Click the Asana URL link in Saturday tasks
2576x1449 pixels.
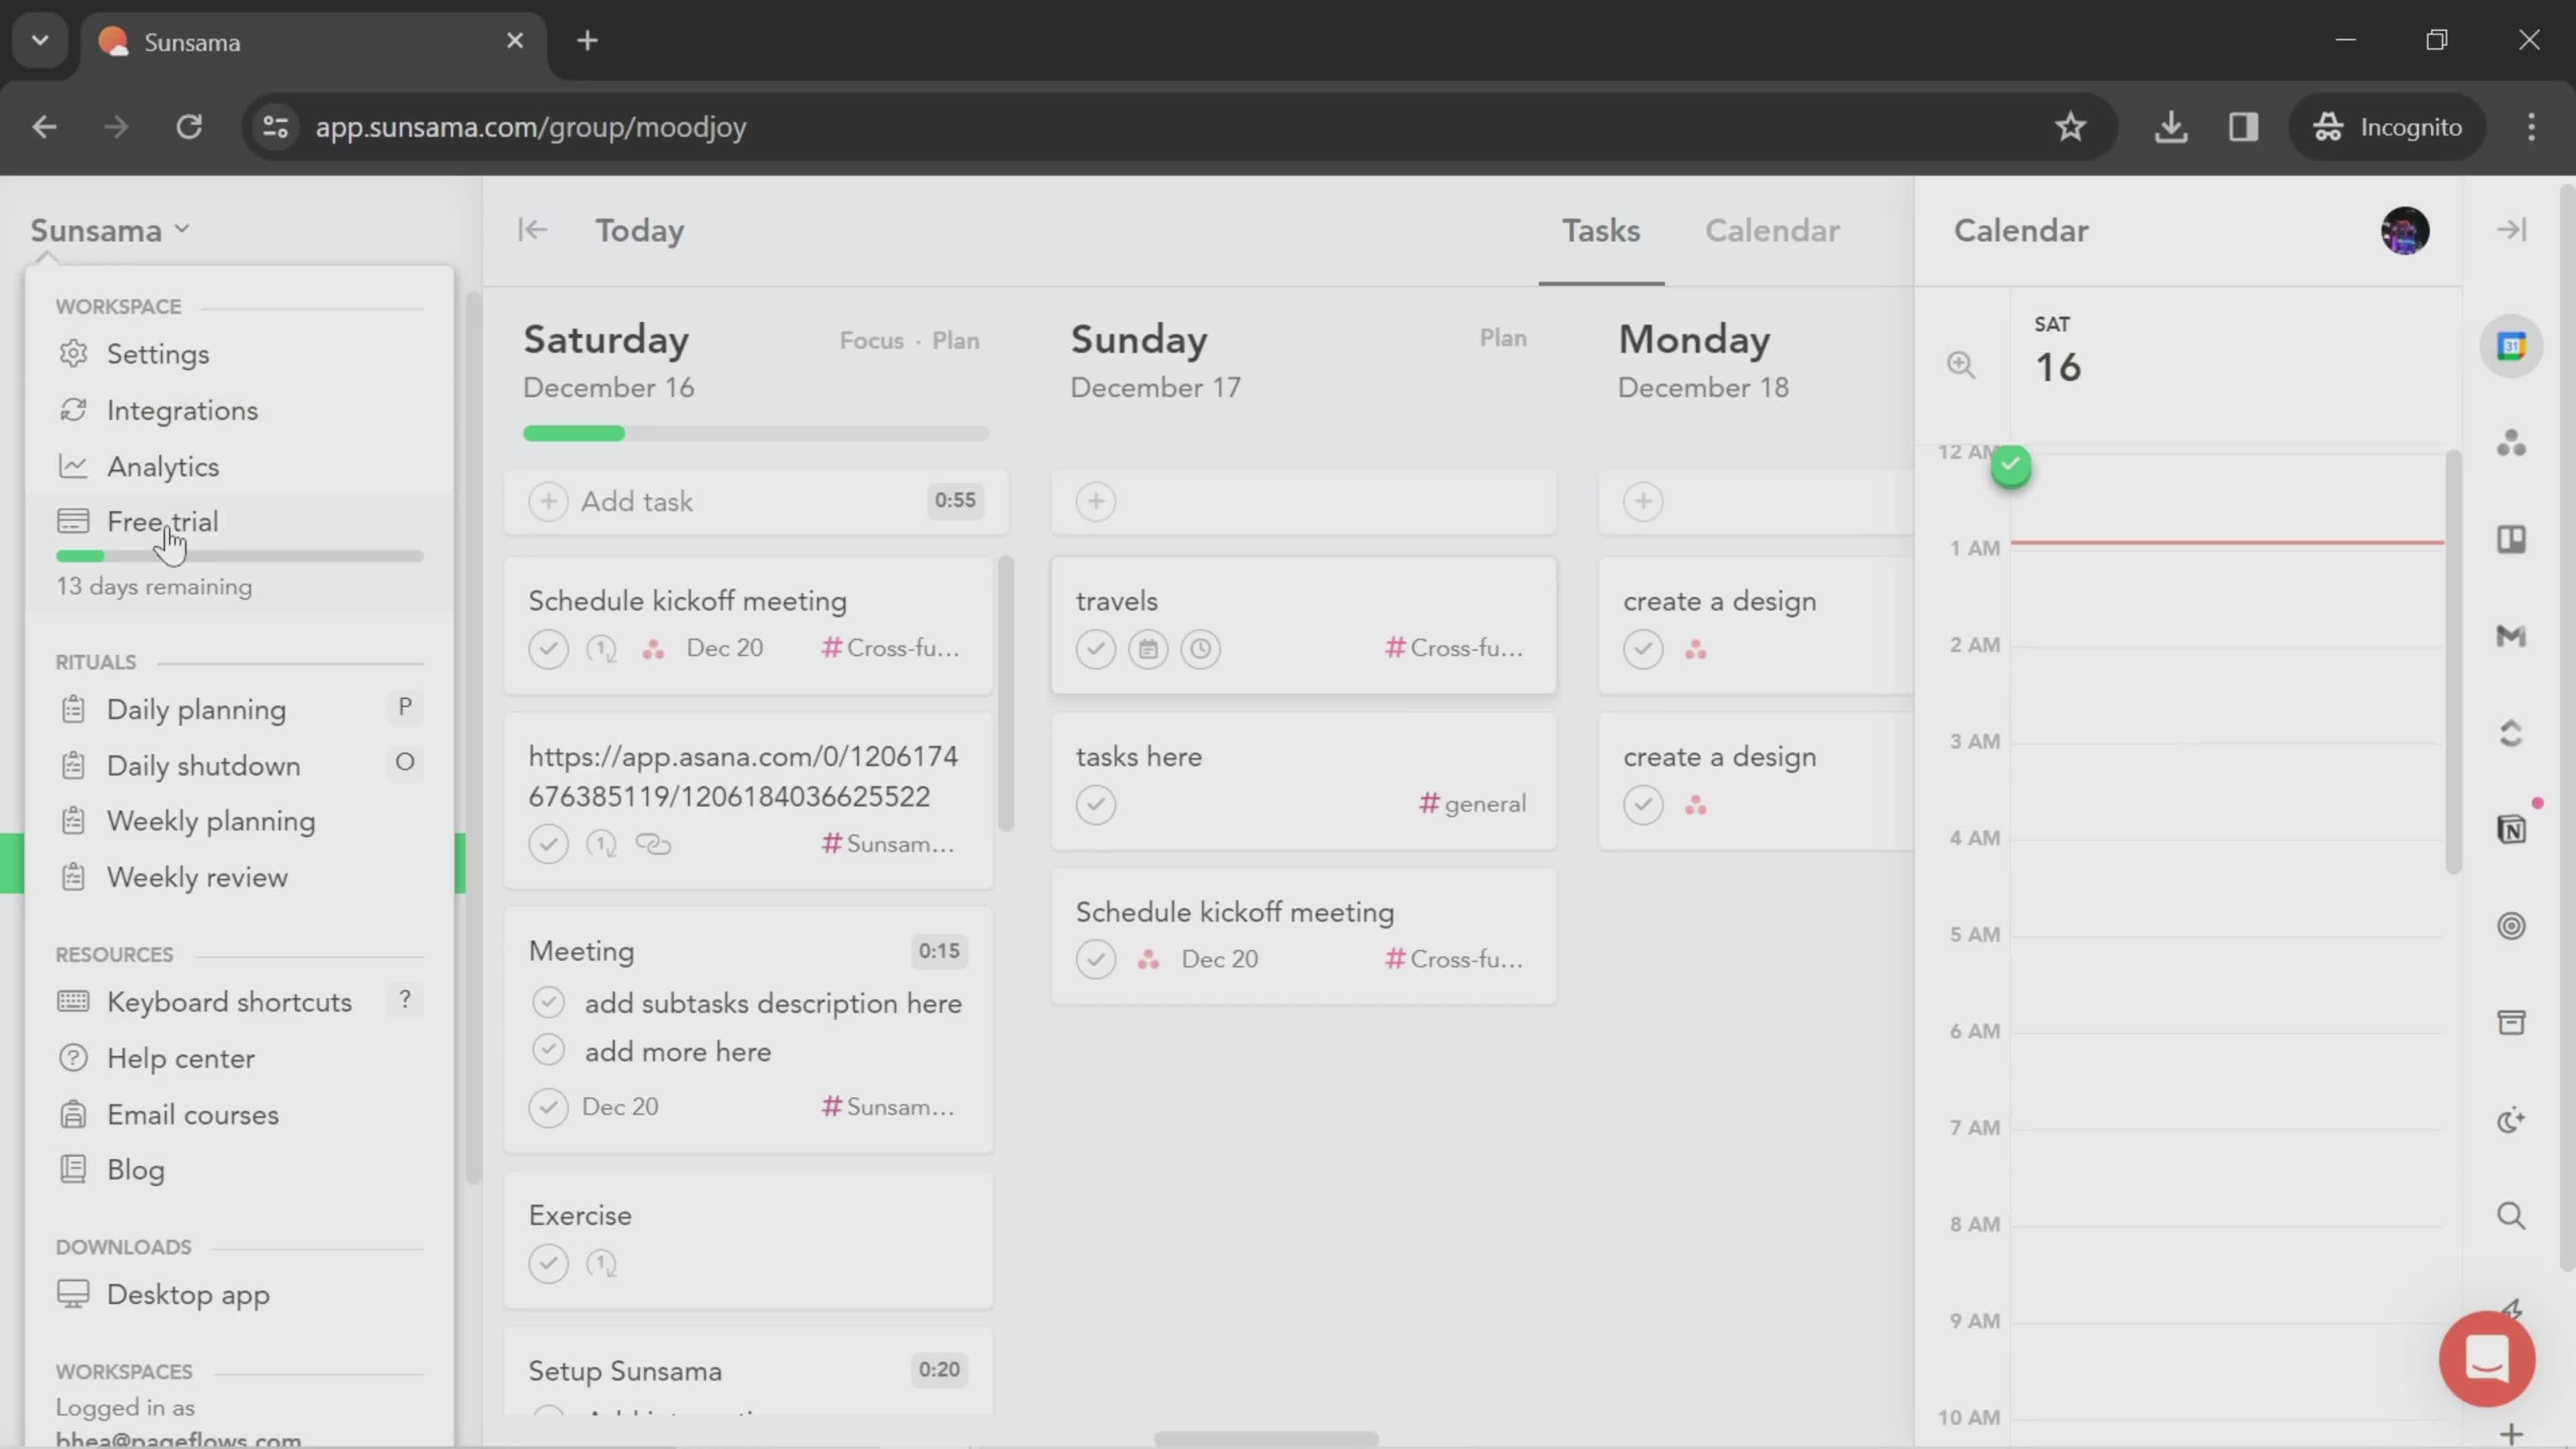(741, 775)
